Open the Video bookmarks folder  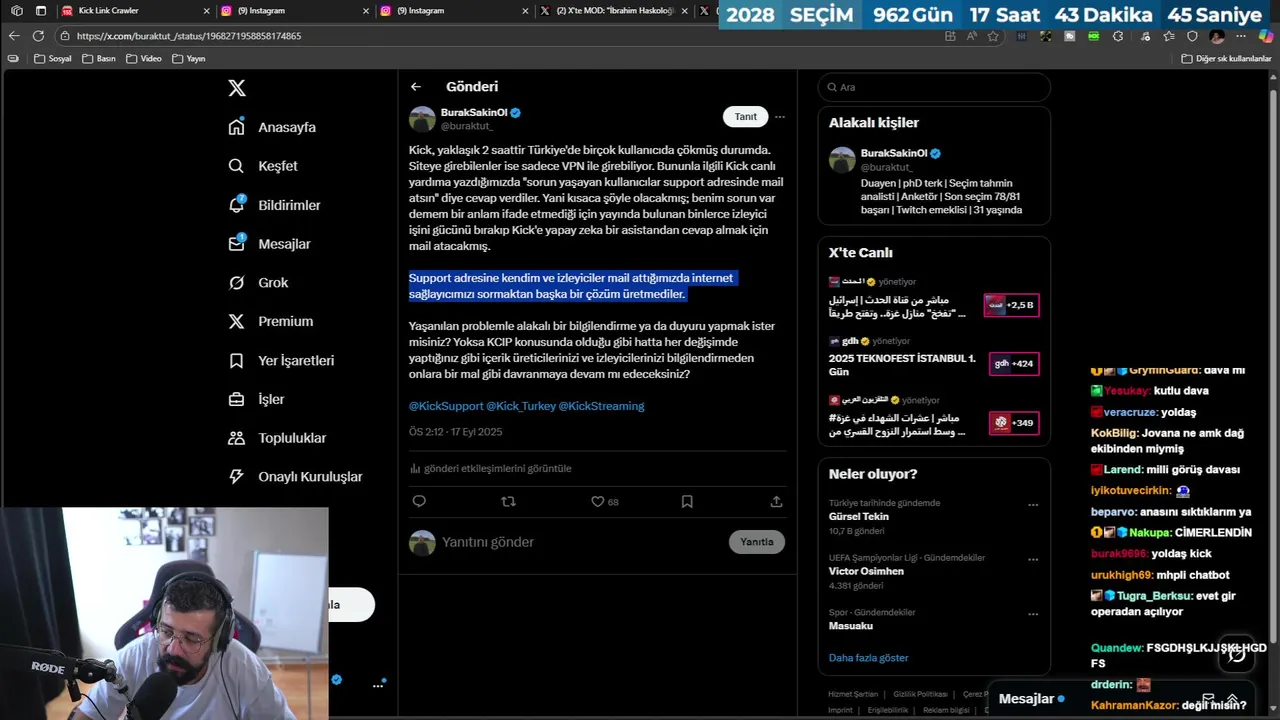pyautogui.click(x=144, y=59)
